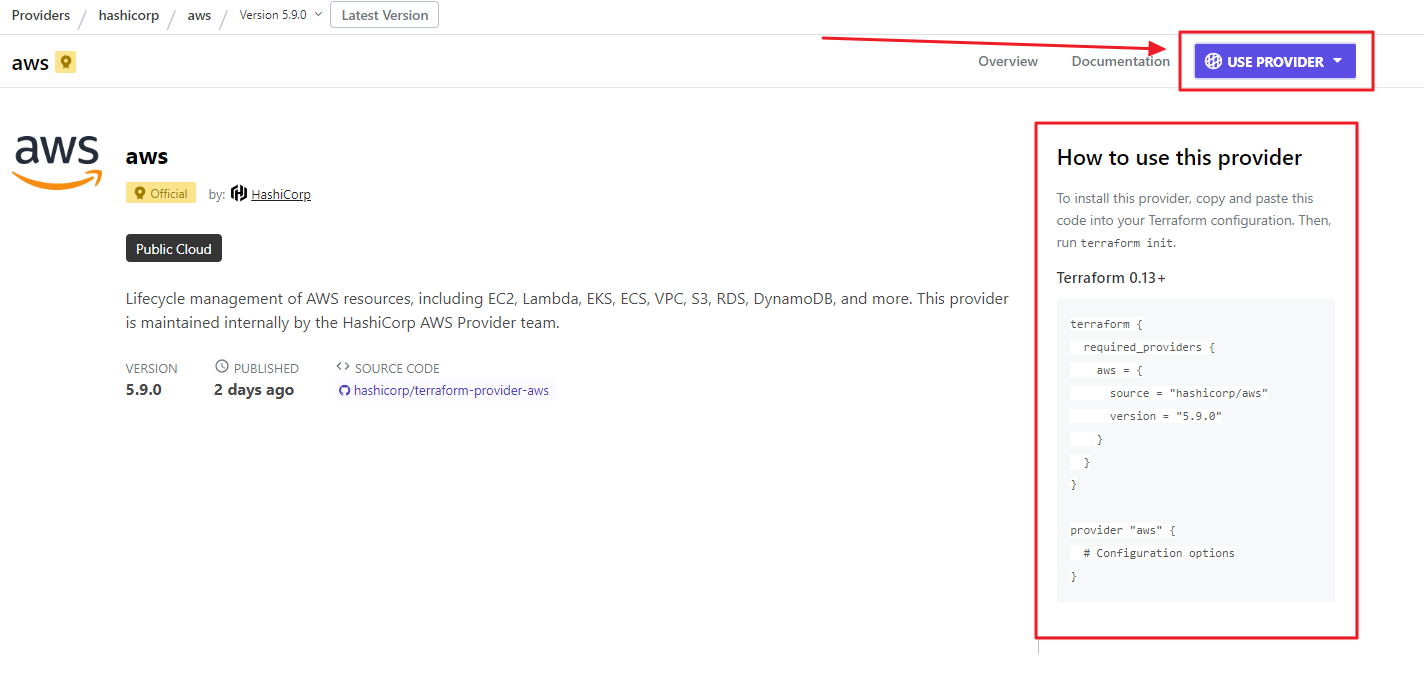The height and width of the screenshot is (683, 1424).
Task: Click the Latest Version button
Action: click(x=384, y=15)
